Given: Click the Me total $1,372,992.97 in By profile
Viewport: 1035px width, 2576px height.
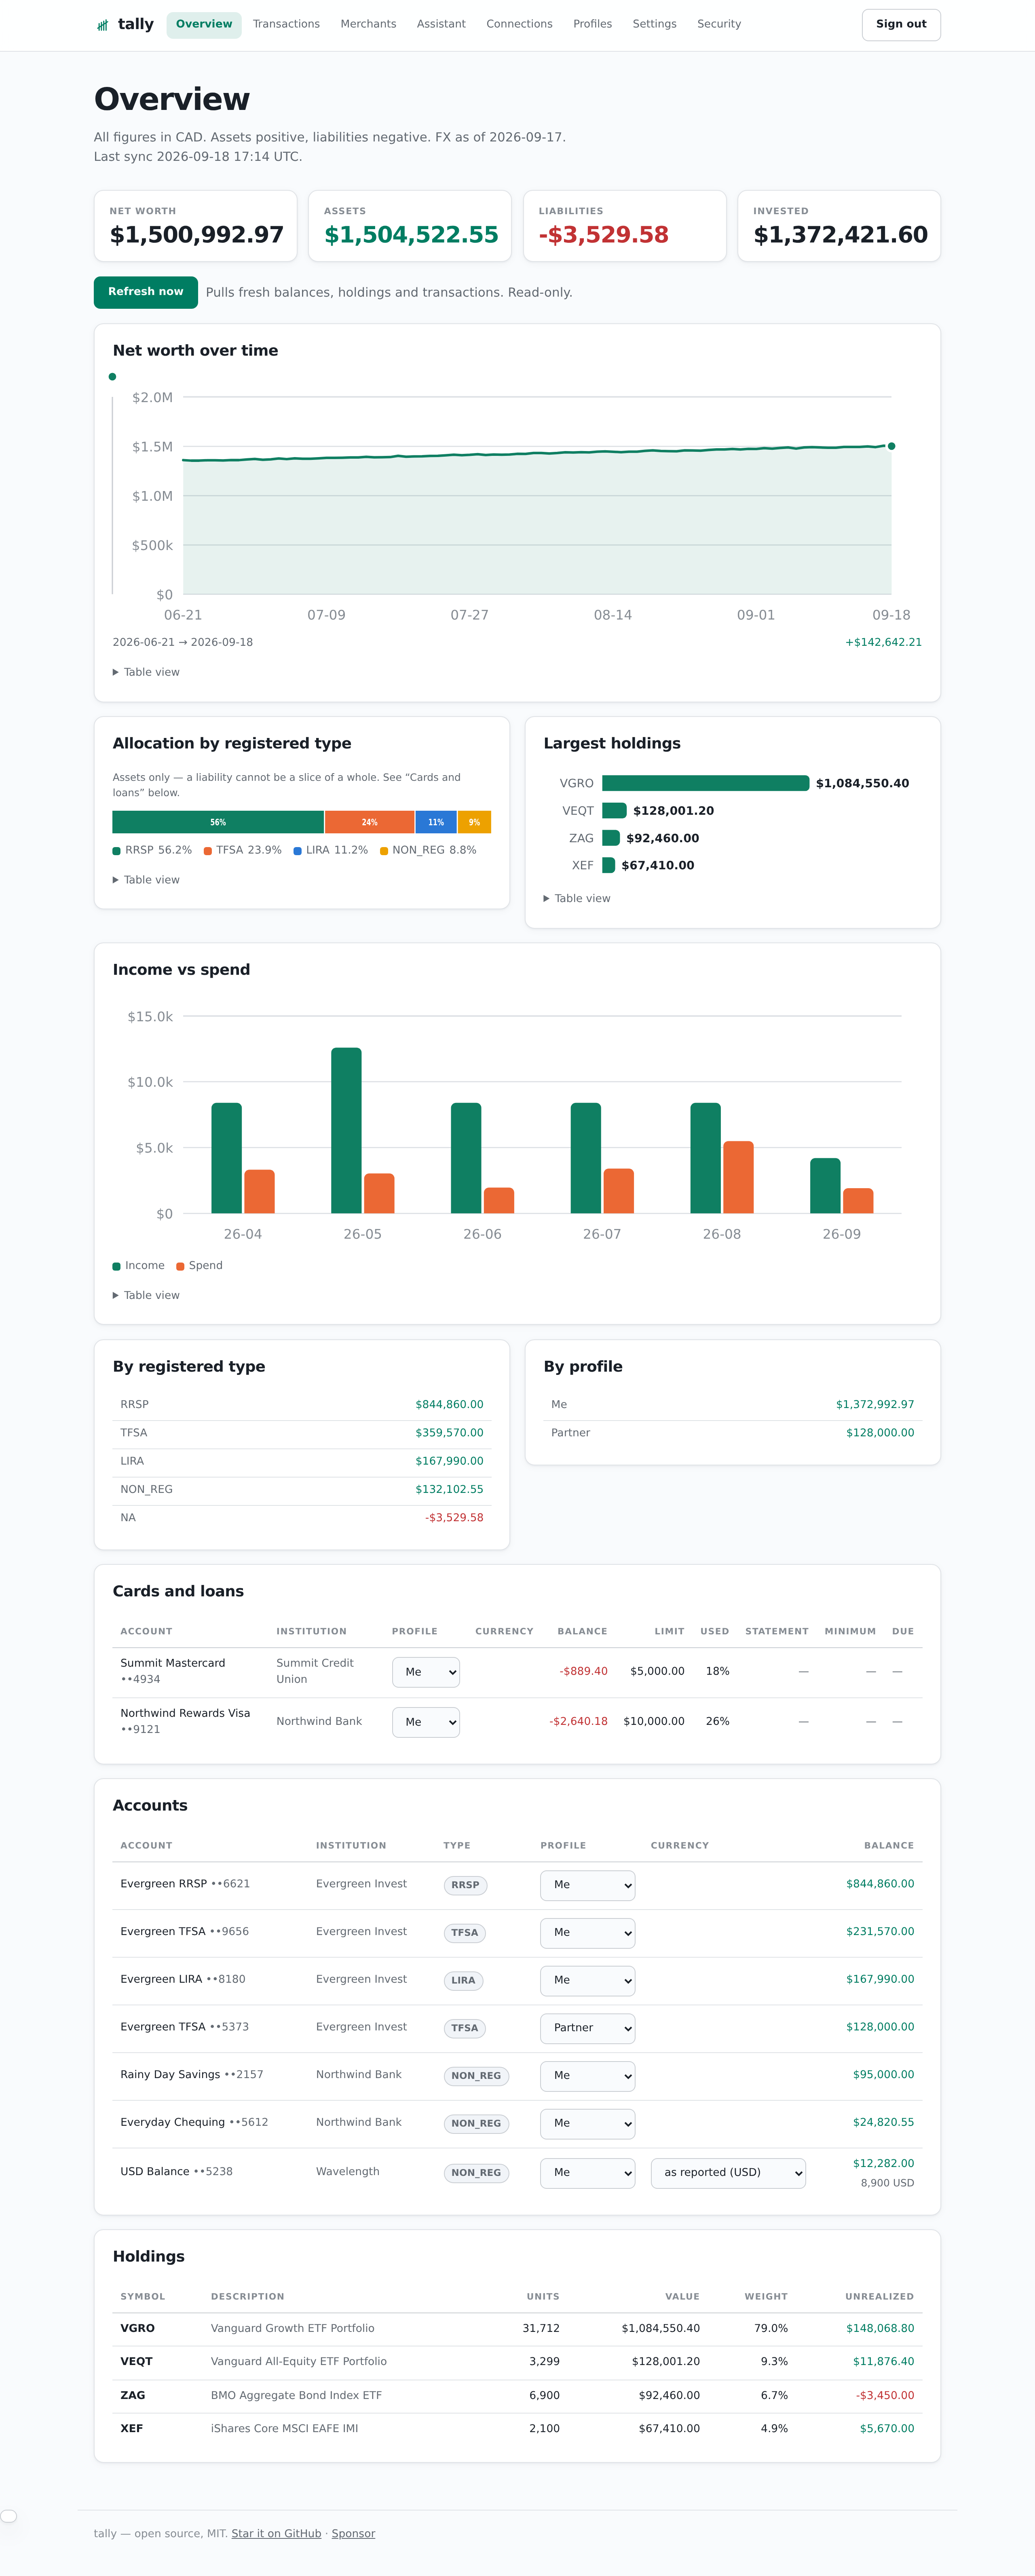Looking at the screenshot, I should pos(875,1405).
